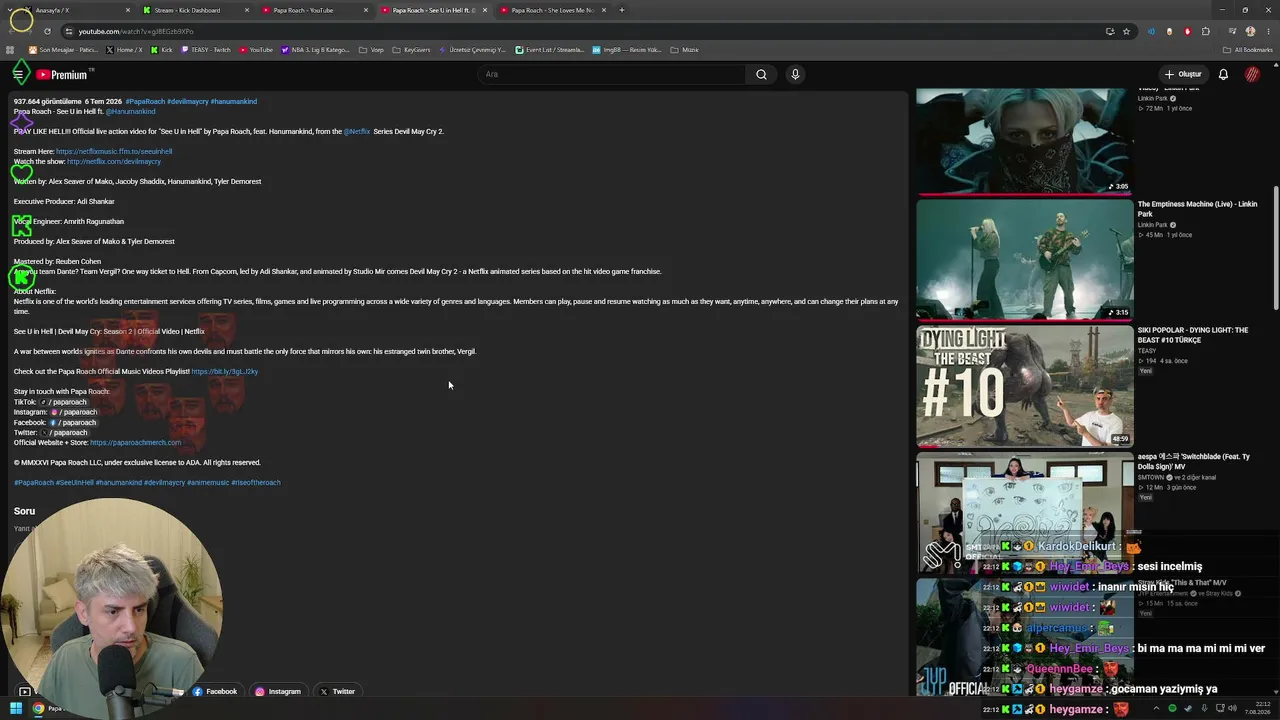Click the #riseoftheroach hashtag
Screen dimensions: 1280x720
256,482
